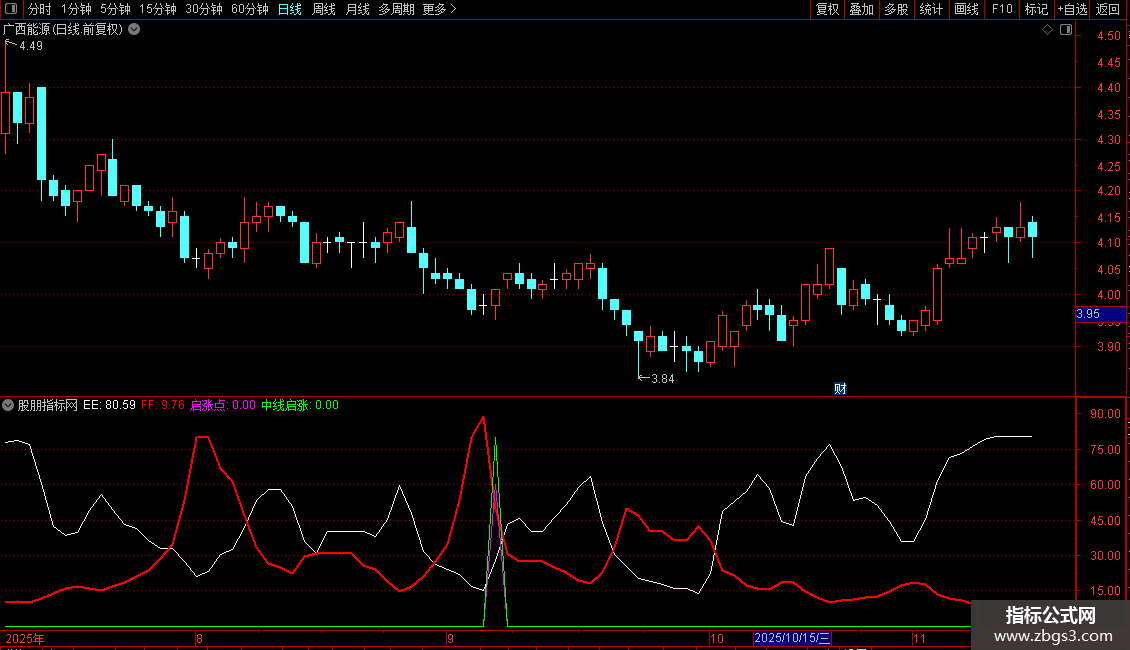Viewport: 1130px width, 650px height.
Task: Click the 90.00 indicator axis label
Action: click(1105, 414)
